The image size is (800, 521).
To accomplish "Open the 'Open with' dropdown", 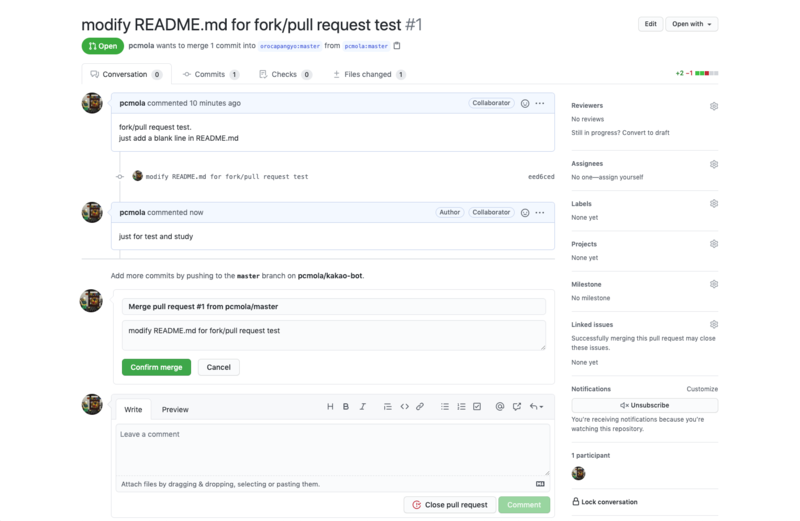I will (691, 24).
